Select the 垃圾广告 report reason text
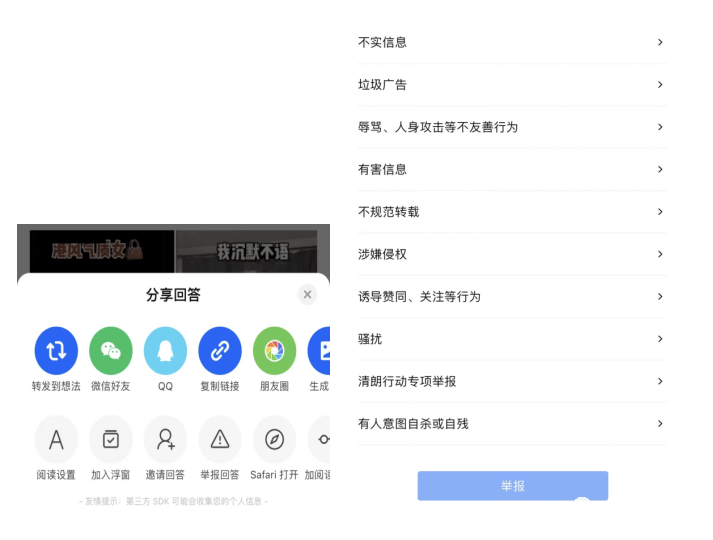Viewport: 713px width, 540px height. (x=382, y=85)
